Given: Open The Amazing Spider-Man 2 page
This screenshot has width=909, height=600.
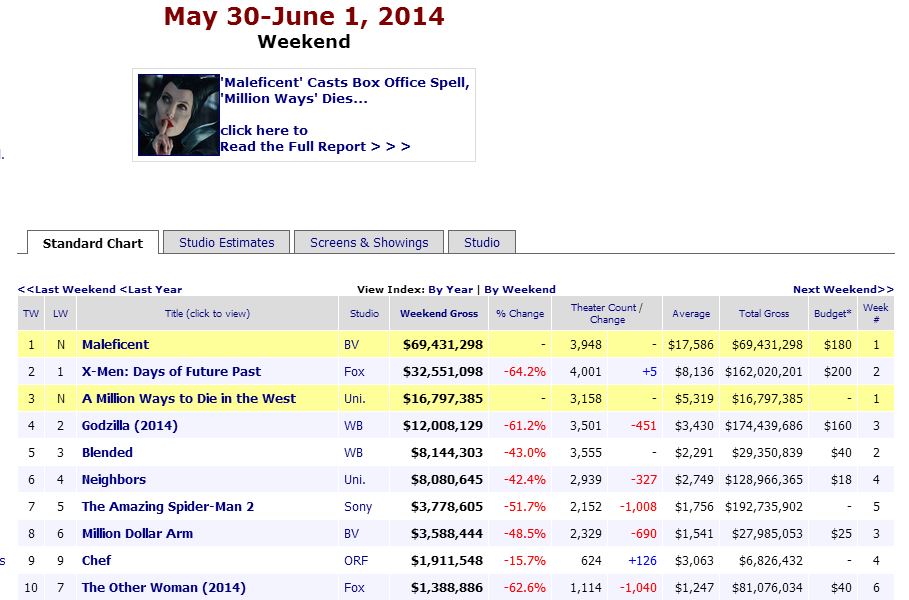Looking at the screenshot, I should pyautogui.click(x=168, y=506).
